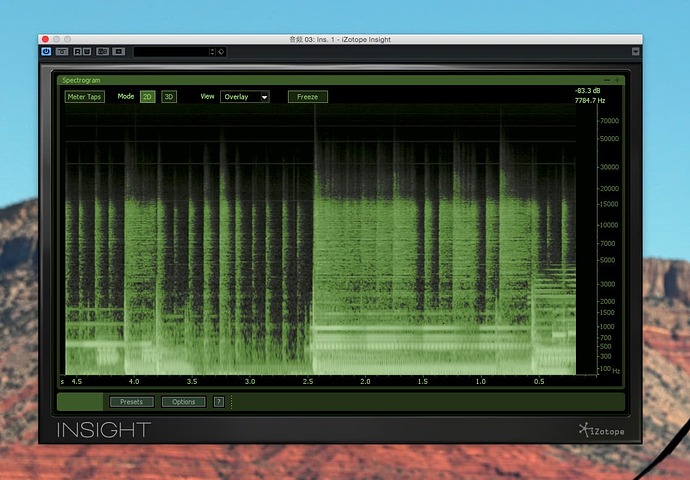This screenshot has width=690, height=480.
Task: Click the 7784.7 Hz frequency readout
Action: tap(590, 100)
